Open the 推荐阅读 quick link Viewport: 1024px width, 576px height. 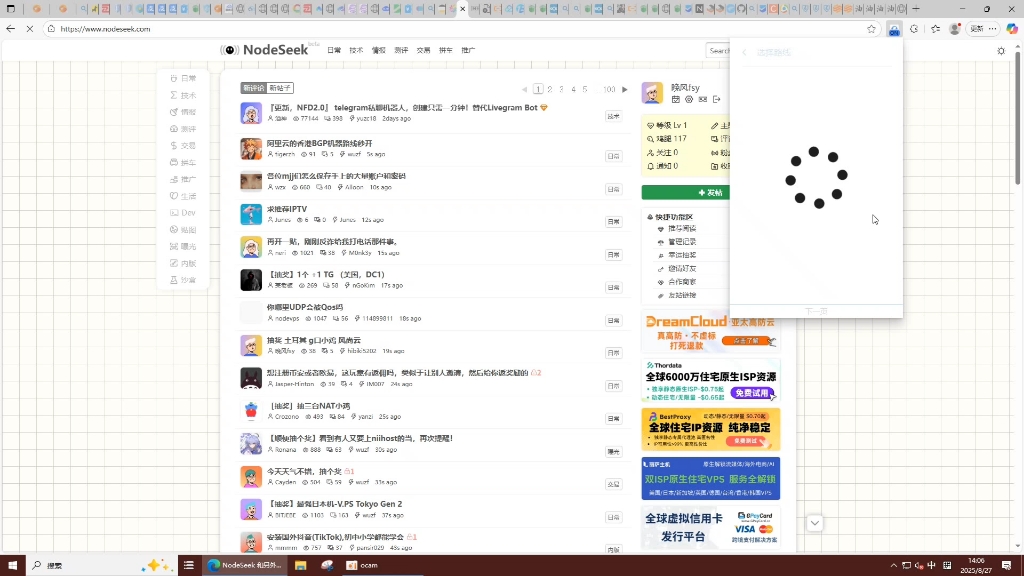point(682,229)
